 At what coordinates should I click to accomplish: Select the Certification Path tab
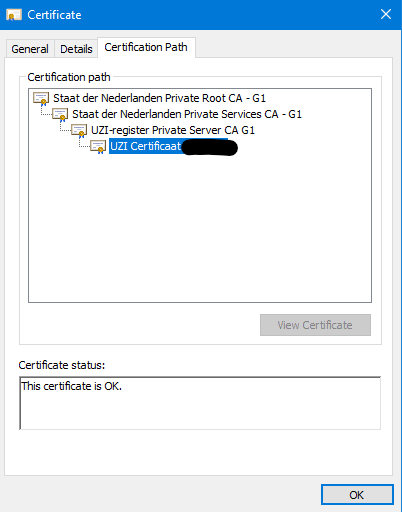(146, 47)
